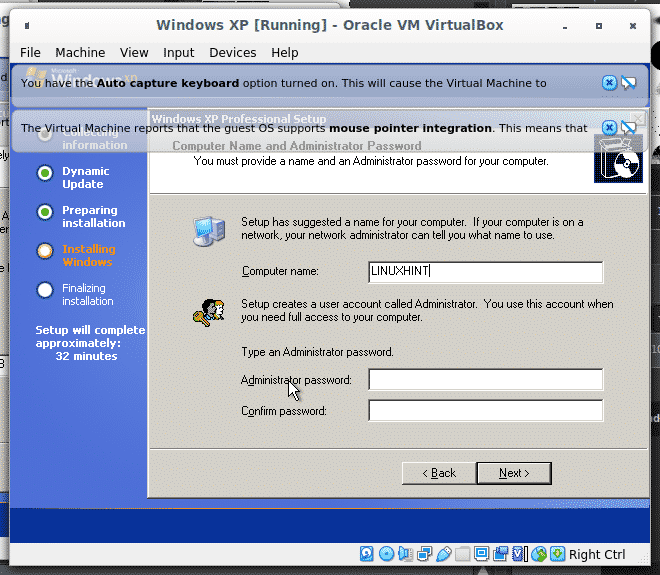The image size is (660, 575).
Task: Maximize the VirtualBox window
Action: (599, 26)
